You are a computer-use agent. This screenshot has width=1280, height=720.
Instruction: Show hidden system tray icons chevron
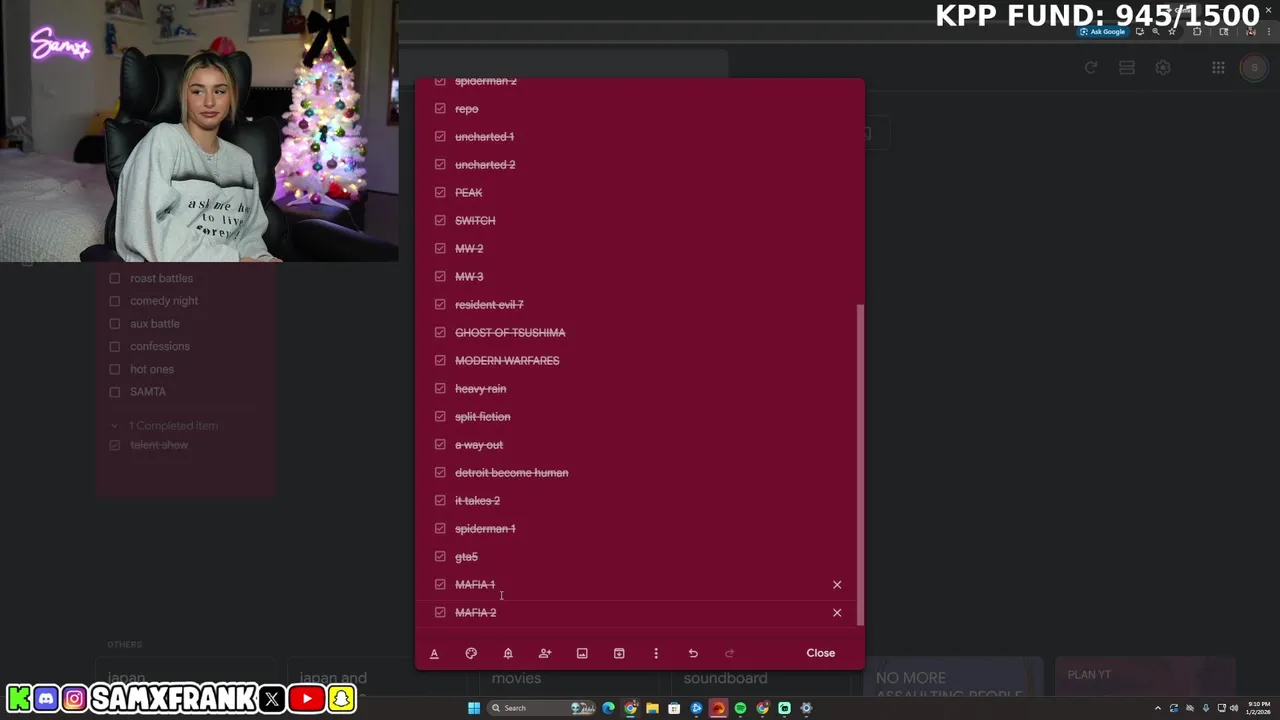click(1158, 708)
